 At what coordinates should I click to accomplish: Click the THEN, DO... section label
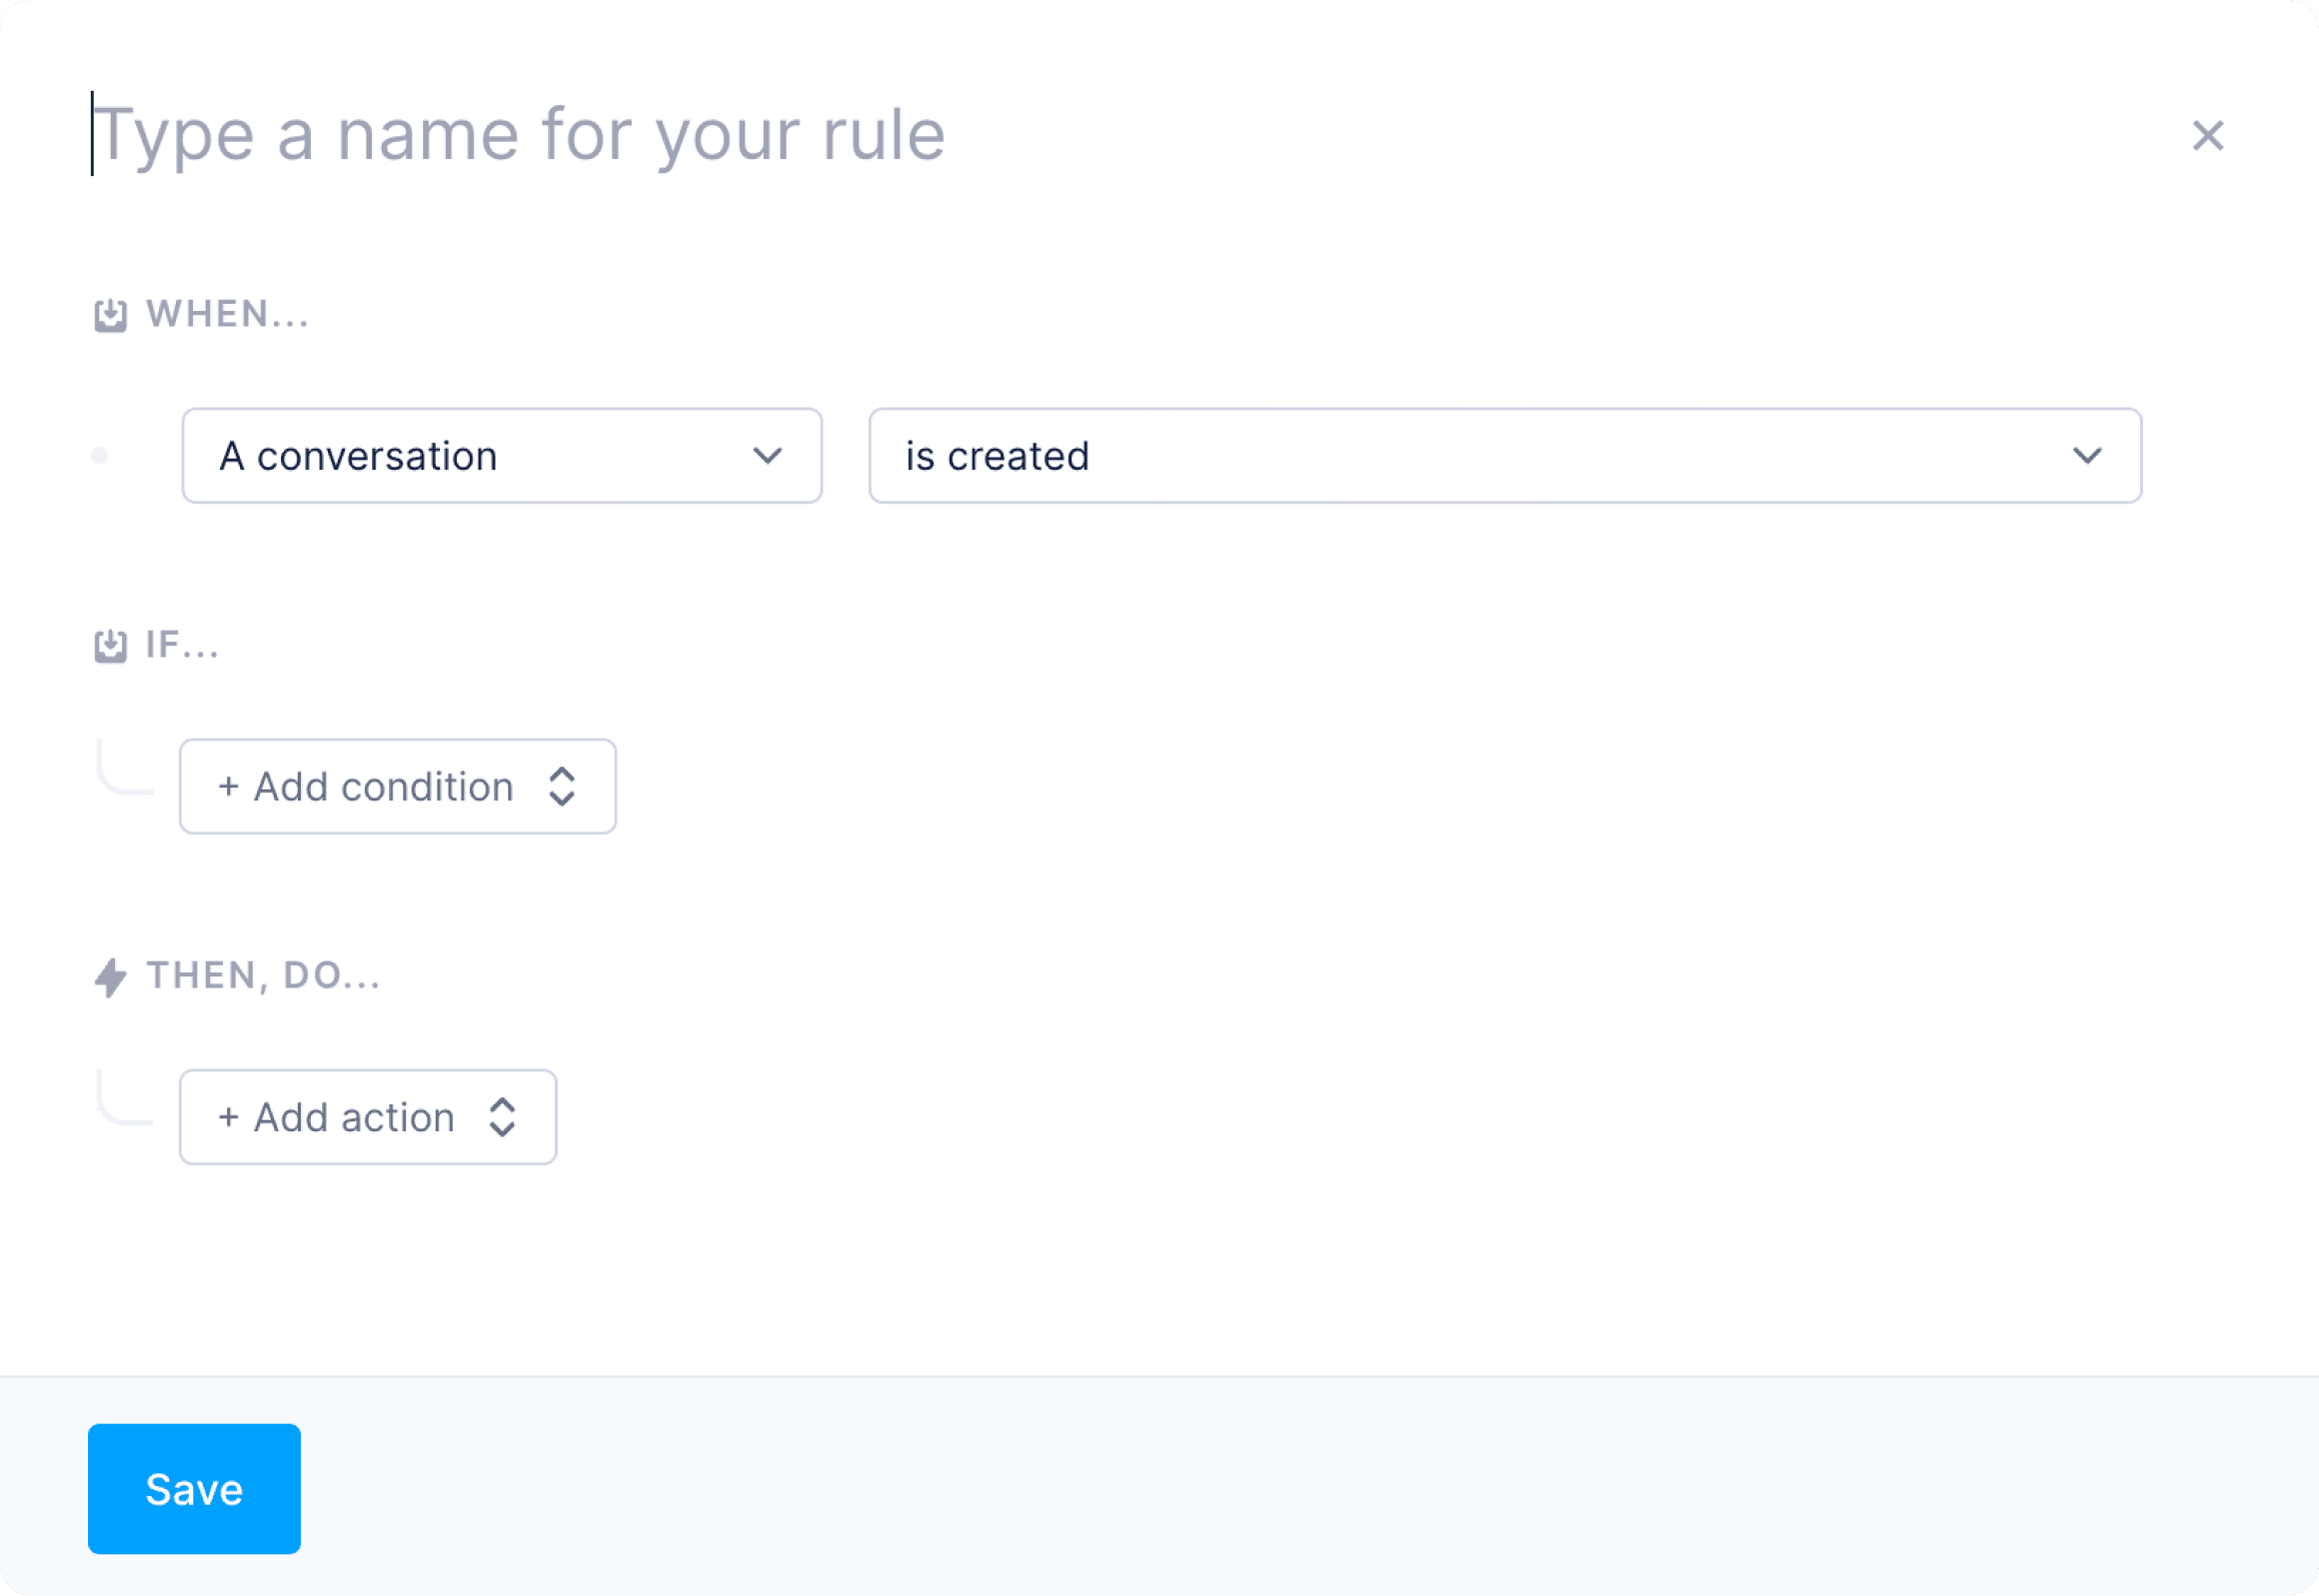pyautogui.click(x=264, y=976)
